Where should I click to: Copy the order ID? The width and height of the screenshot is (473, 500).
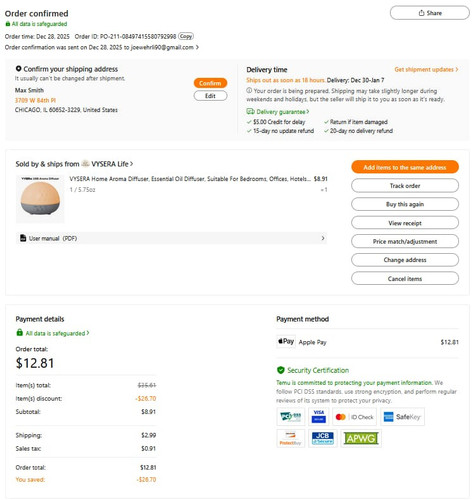coord(186,36)
